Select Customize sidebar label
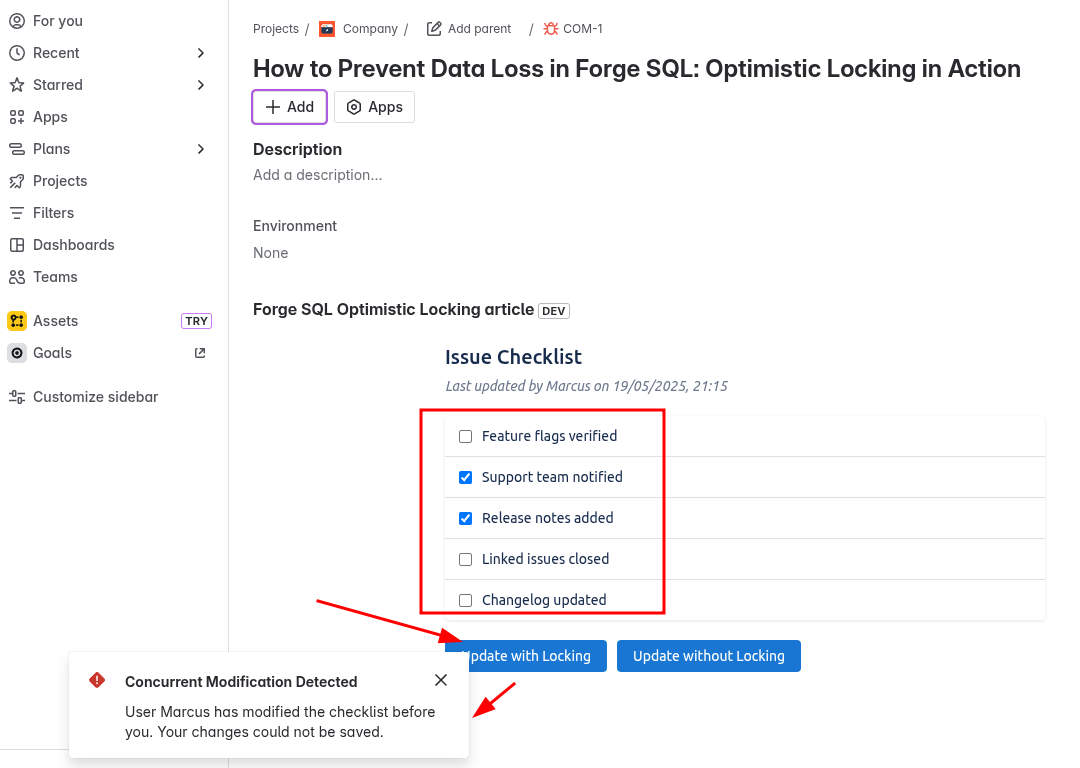This screenshot has height=768, width=1080. pyautogui.click(x=96, y=397)
